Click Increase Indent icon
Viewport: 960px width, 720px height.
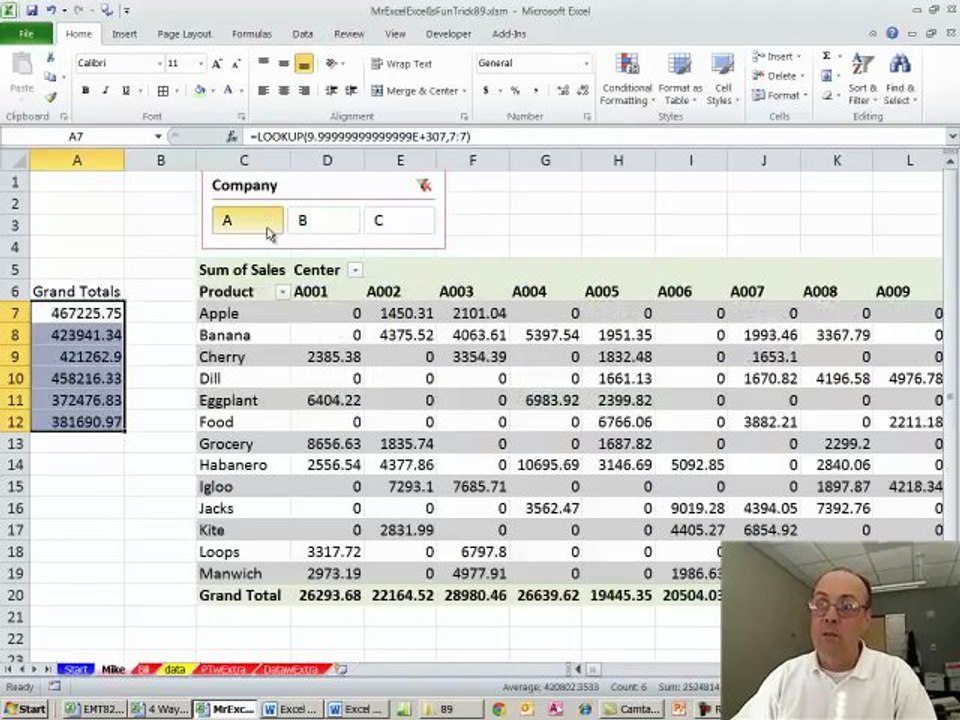tap(351, 91)
